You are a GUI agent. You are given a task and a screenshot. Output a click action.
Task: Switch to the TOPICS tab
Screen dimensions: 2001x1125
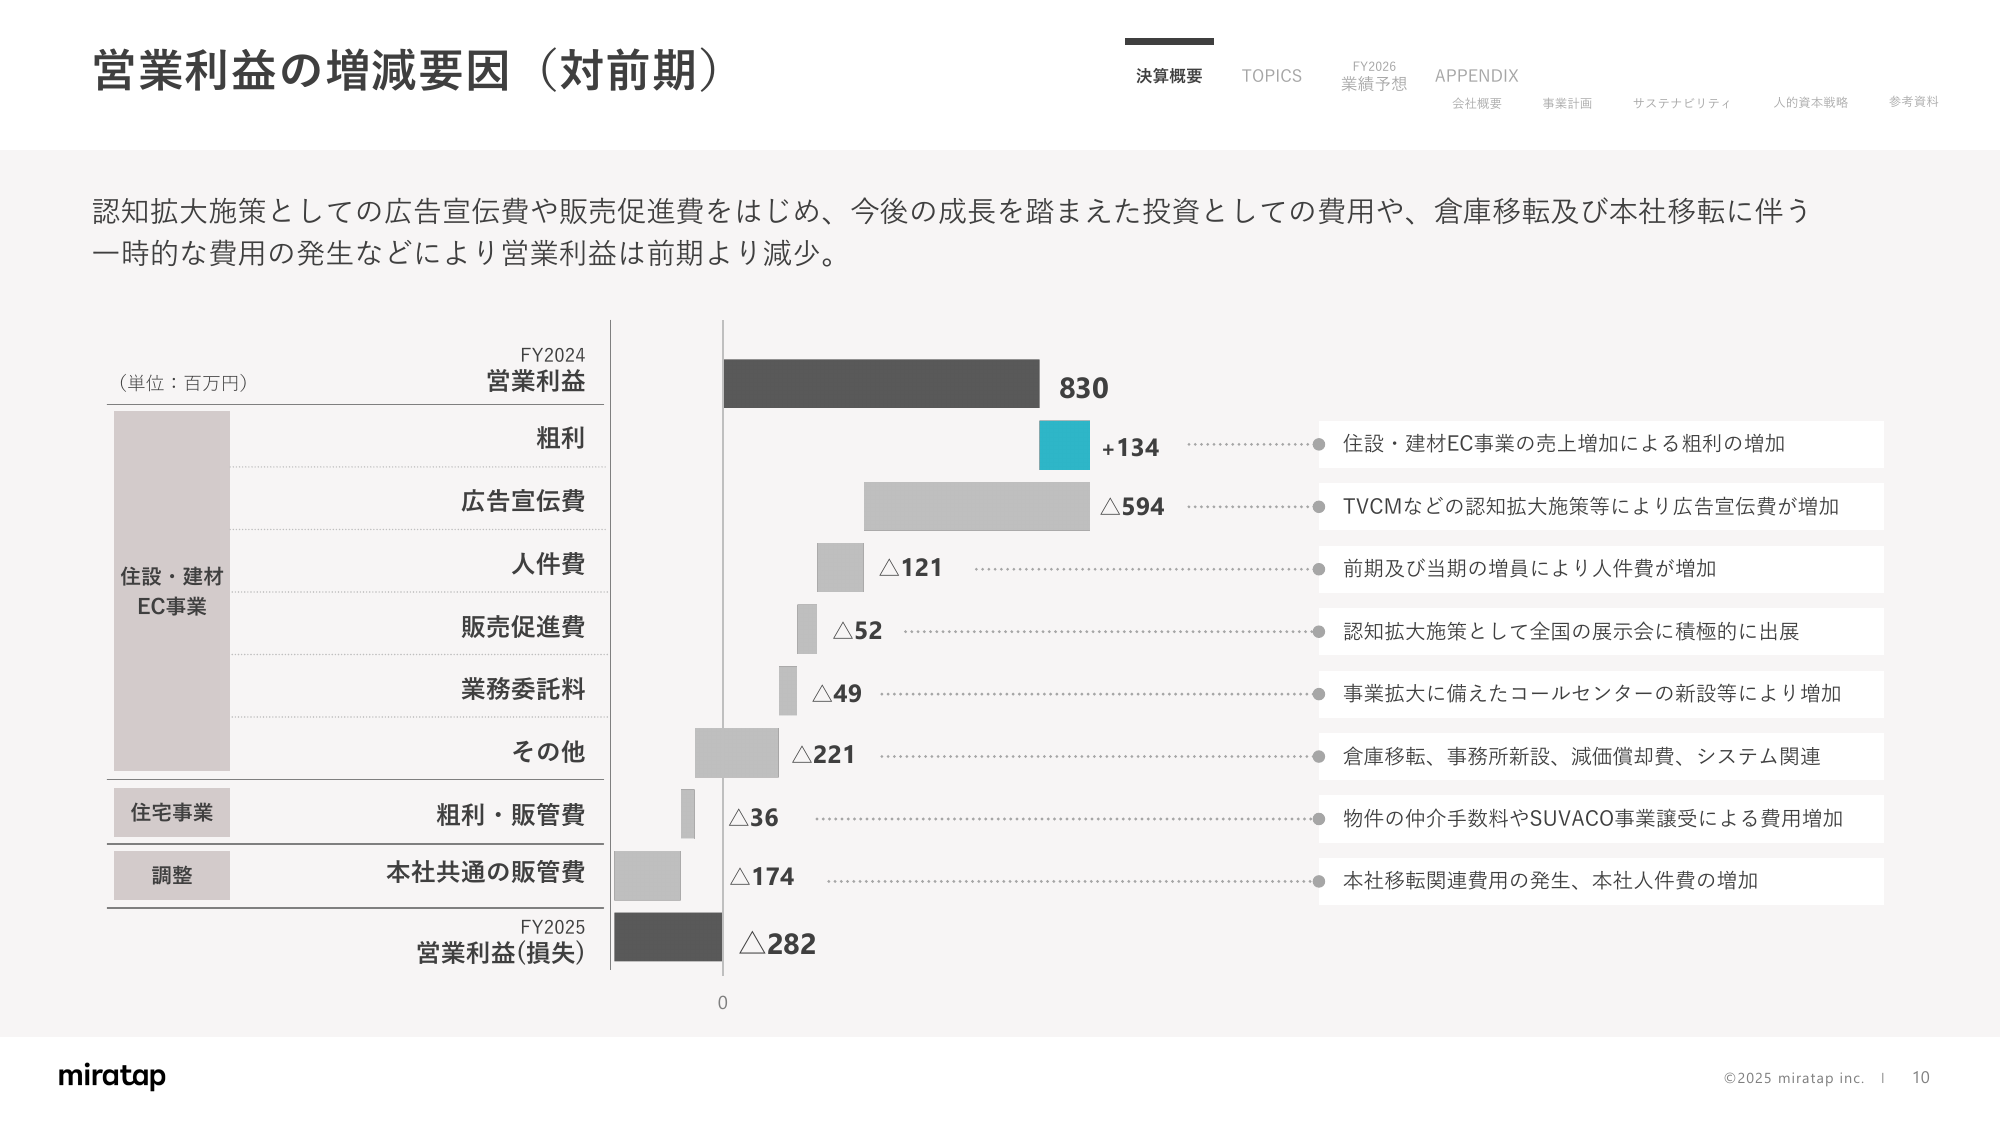coord(1271,76)
